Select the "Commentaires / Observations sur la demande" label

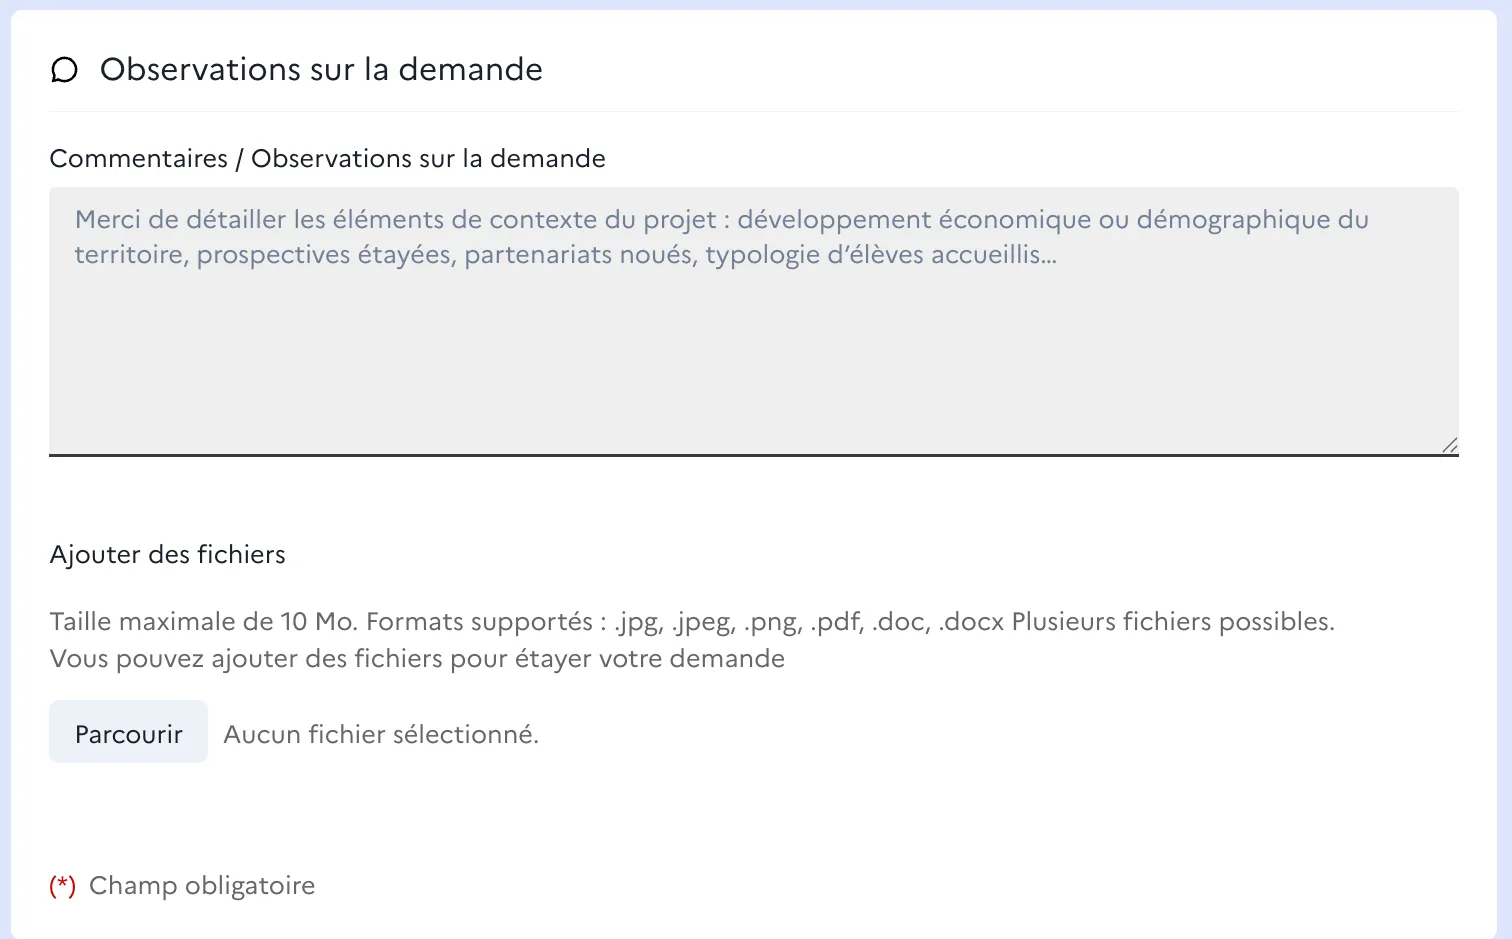(x=327, y=158)
